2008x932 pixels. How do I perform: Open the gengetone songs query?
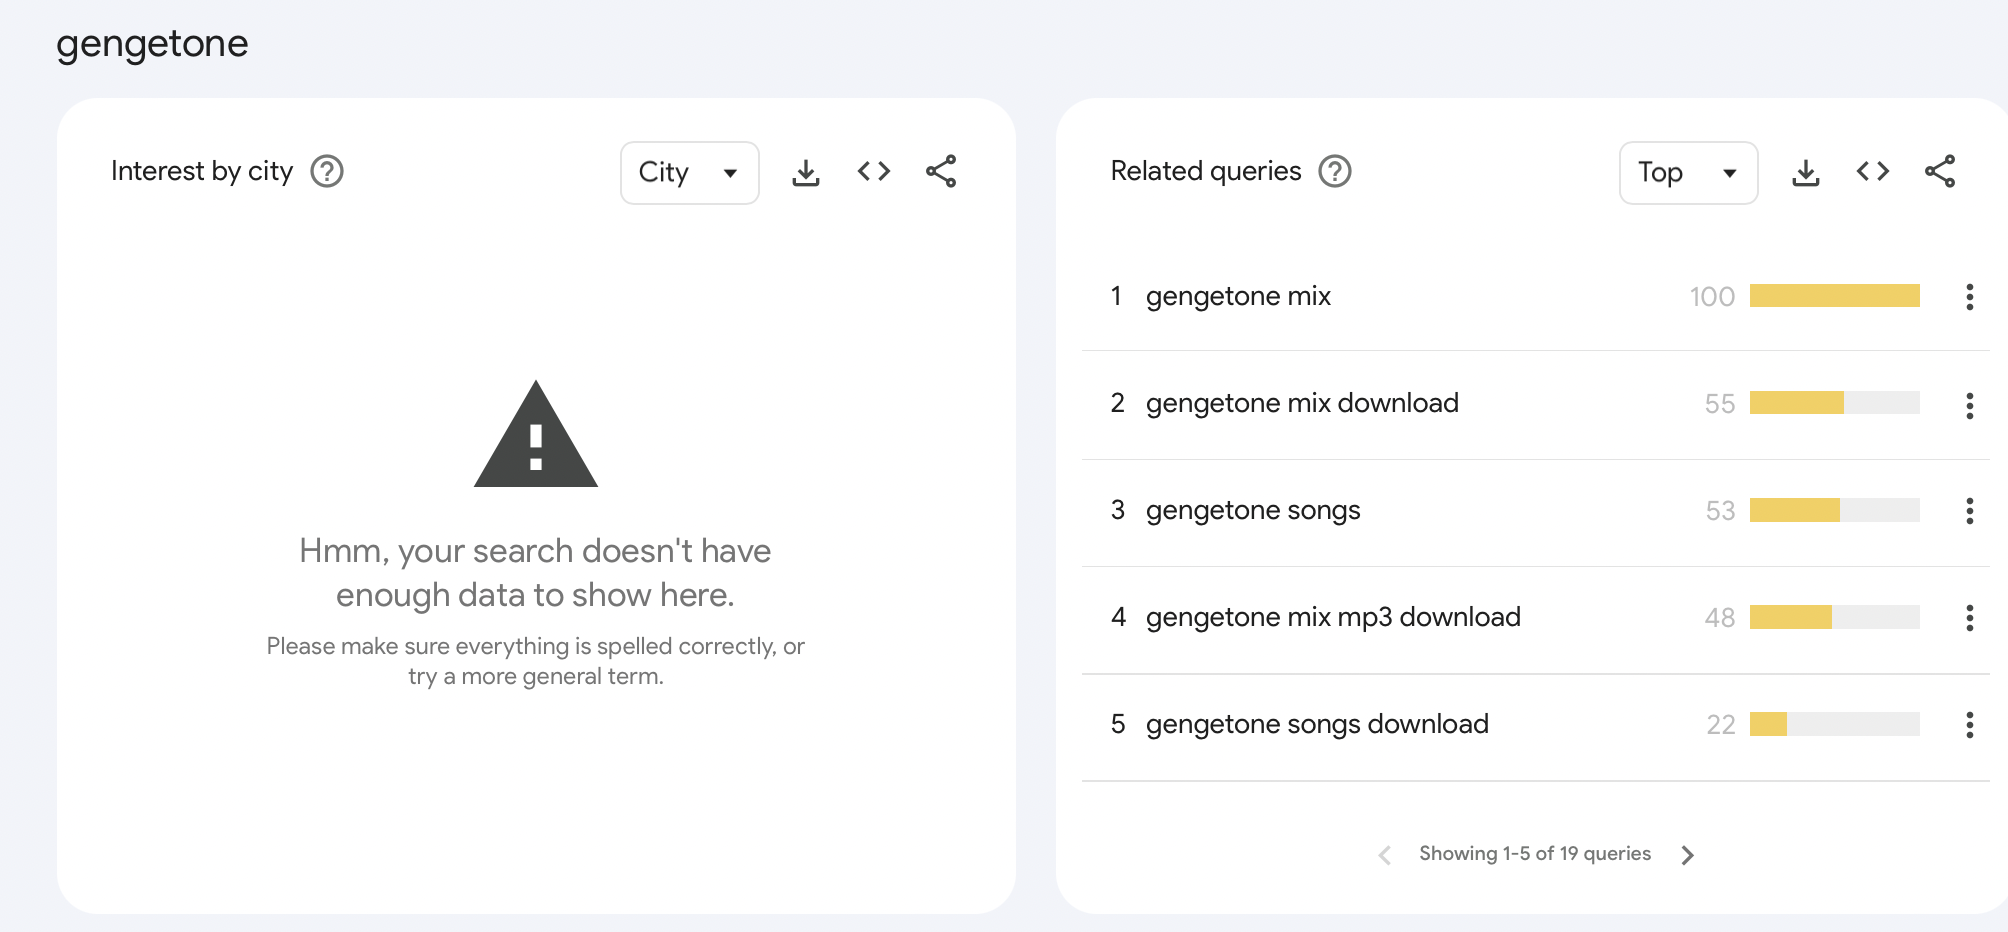pyautogui.click(x=1253, y=511)
